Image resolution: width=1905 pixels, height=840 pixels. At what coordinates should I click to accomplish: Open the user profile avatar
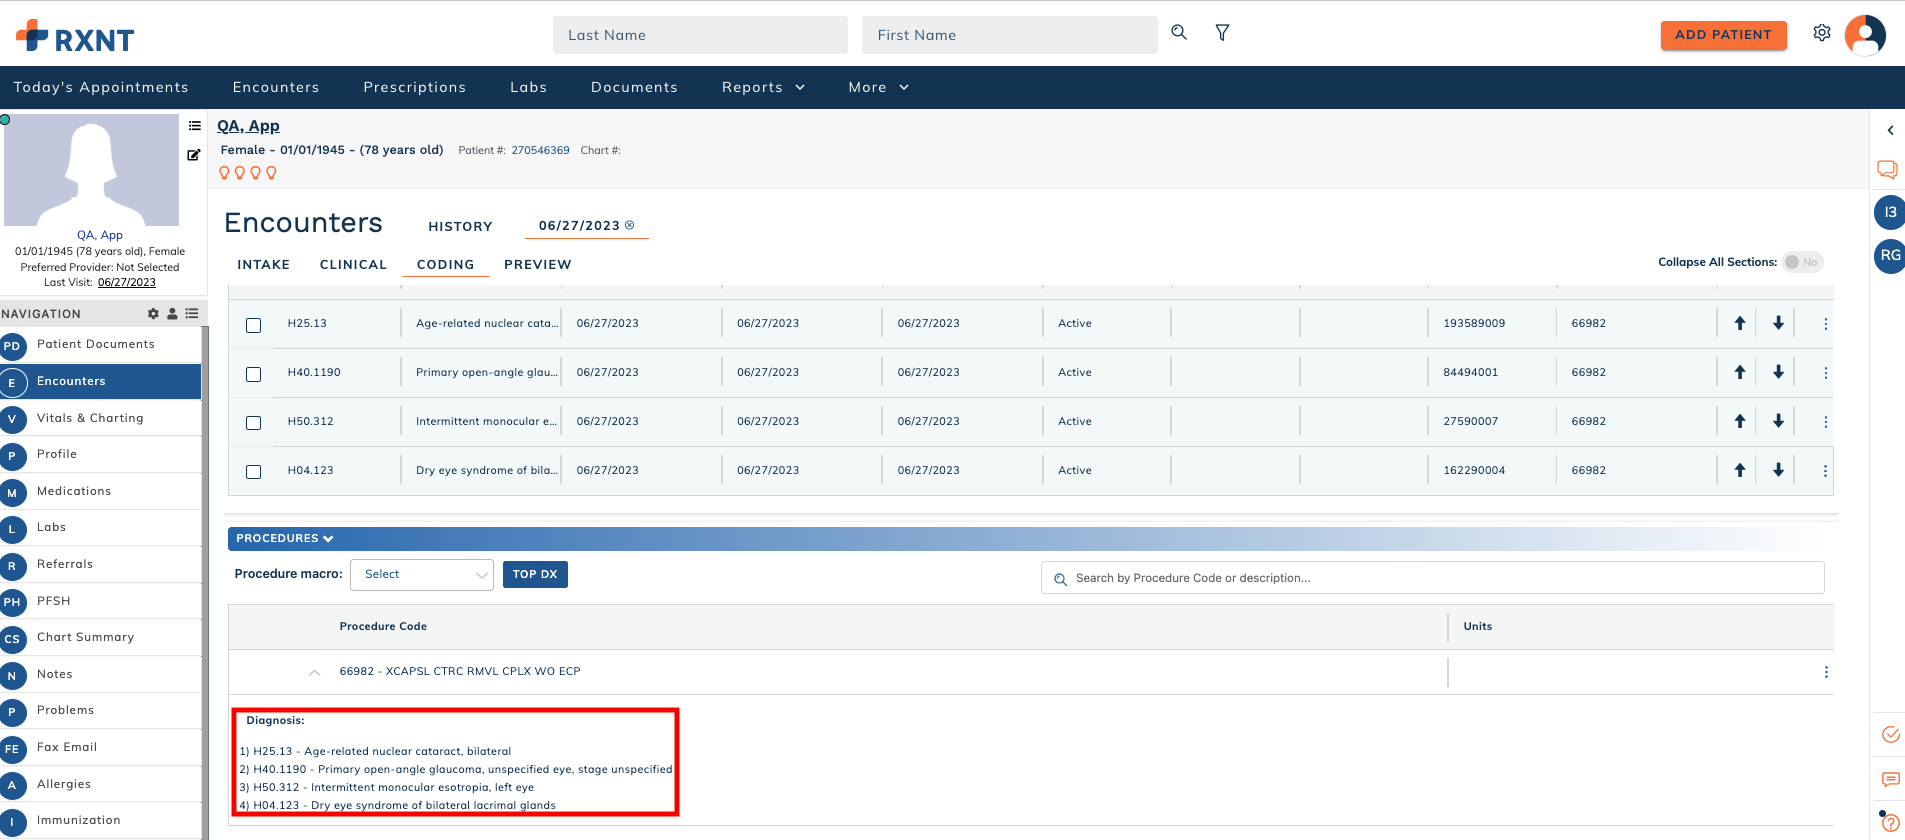coord(1865,35)
